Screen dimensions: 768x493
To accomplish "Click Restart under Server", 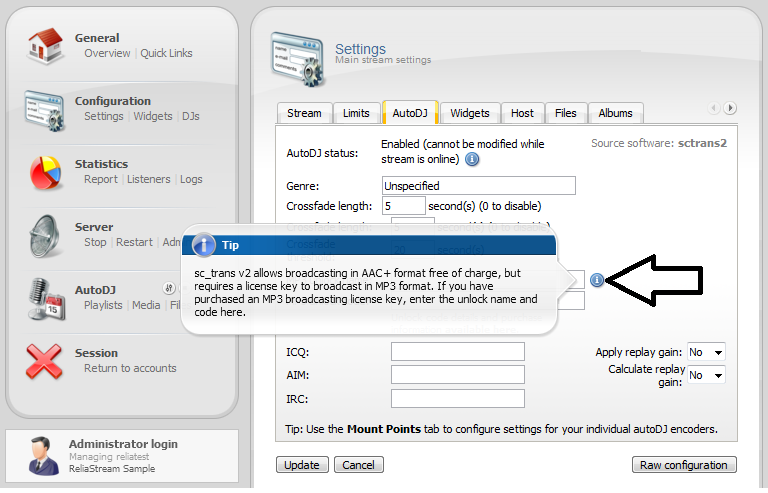I will pyautogui.click(x=134, y=242).
